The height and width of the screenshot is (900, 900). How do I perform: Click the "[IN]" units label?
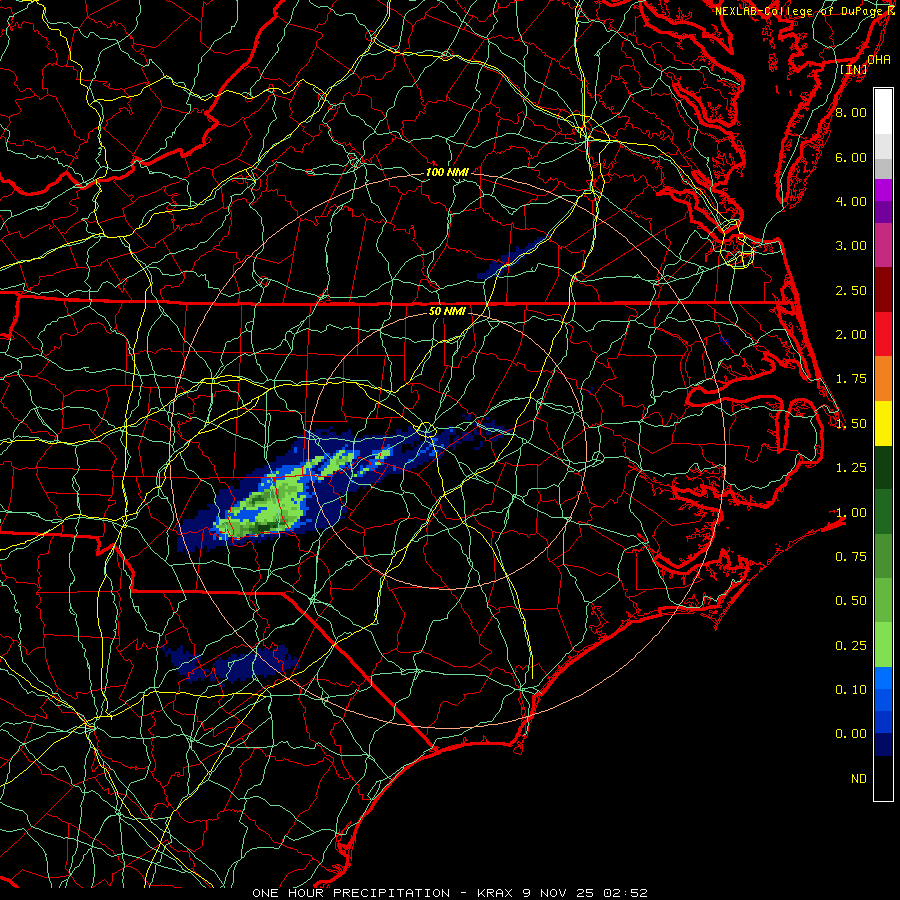(x=854, y=69)
